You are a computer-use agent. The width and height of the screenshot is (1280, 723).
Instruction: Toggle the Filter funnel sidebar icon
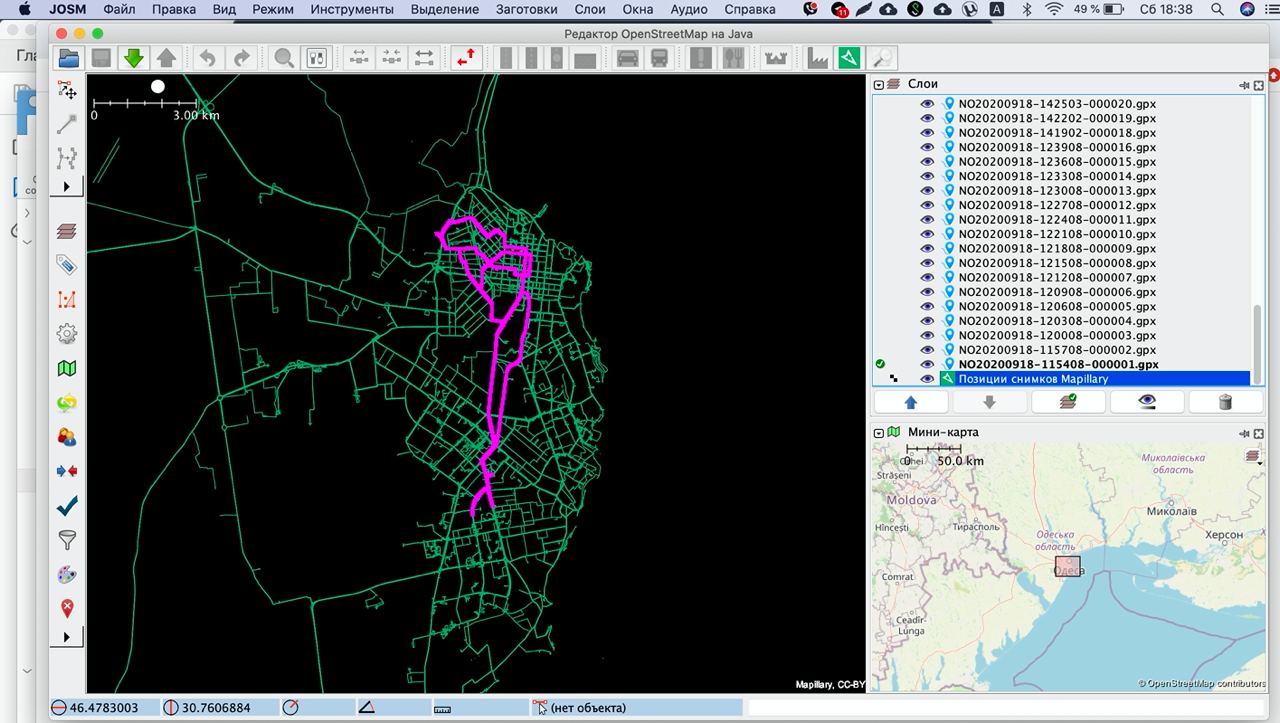[67, 540]
